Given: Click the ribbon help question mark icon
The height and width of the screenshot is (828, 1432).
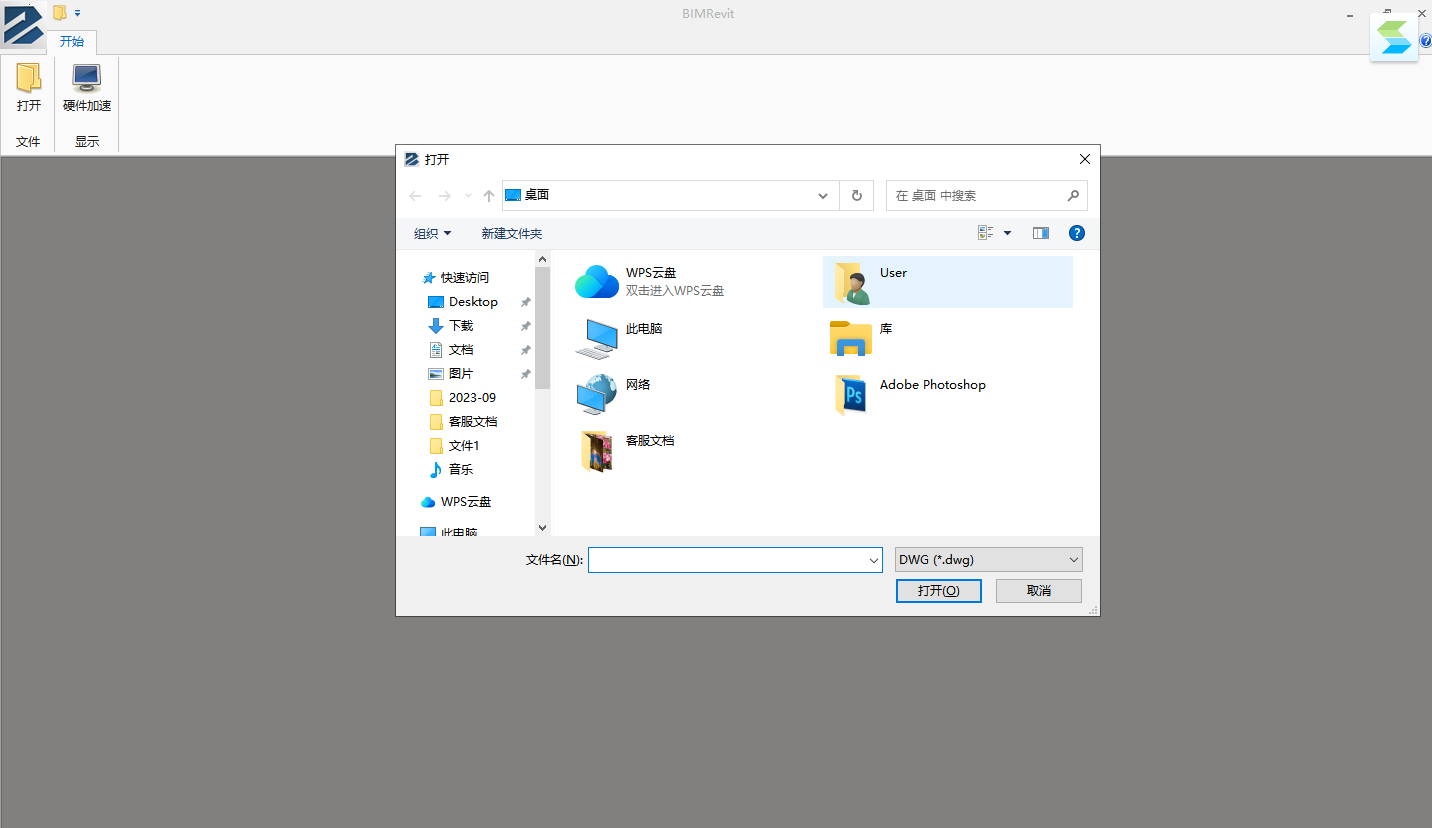Looking at the screenshot, I should pos(1426,41).
